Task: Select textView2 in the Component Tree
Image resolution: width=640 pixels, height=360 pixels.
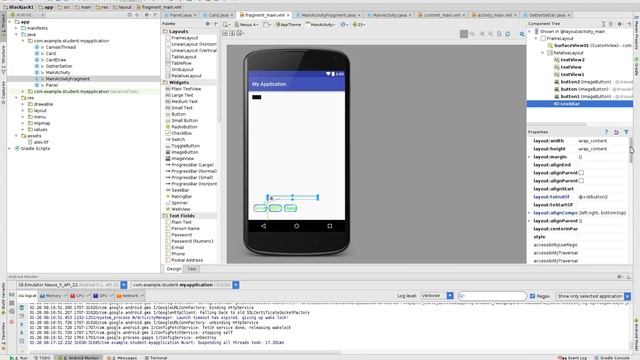Action: (572, 60)
